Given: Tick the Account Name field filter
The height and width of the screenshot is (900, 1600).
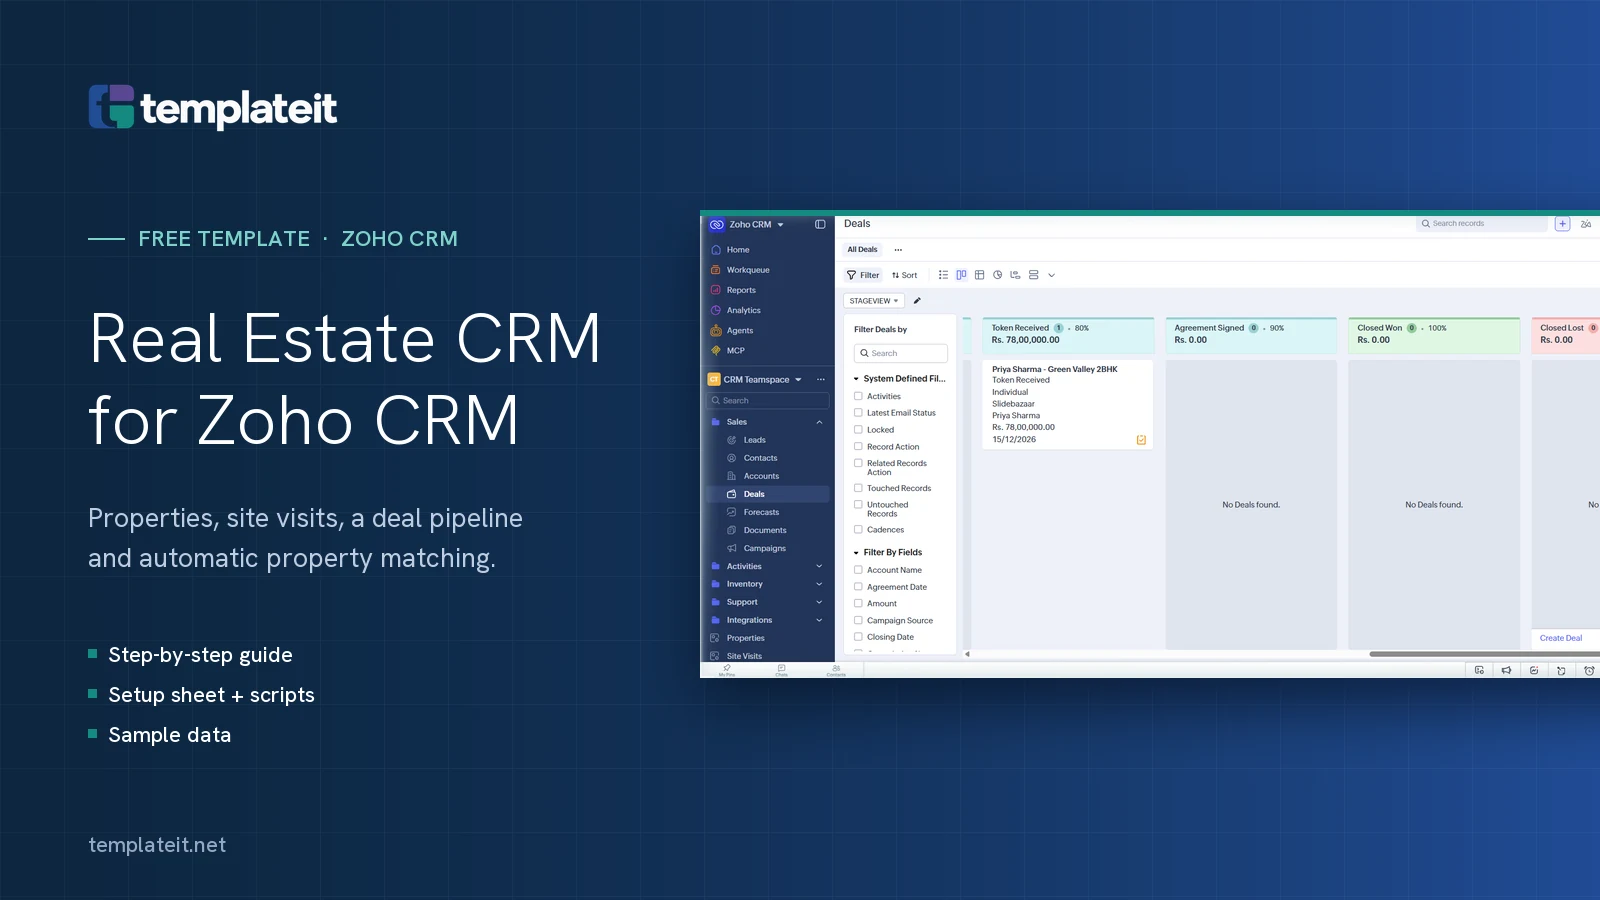Looking at the screenshot, I should coord(858,570).
